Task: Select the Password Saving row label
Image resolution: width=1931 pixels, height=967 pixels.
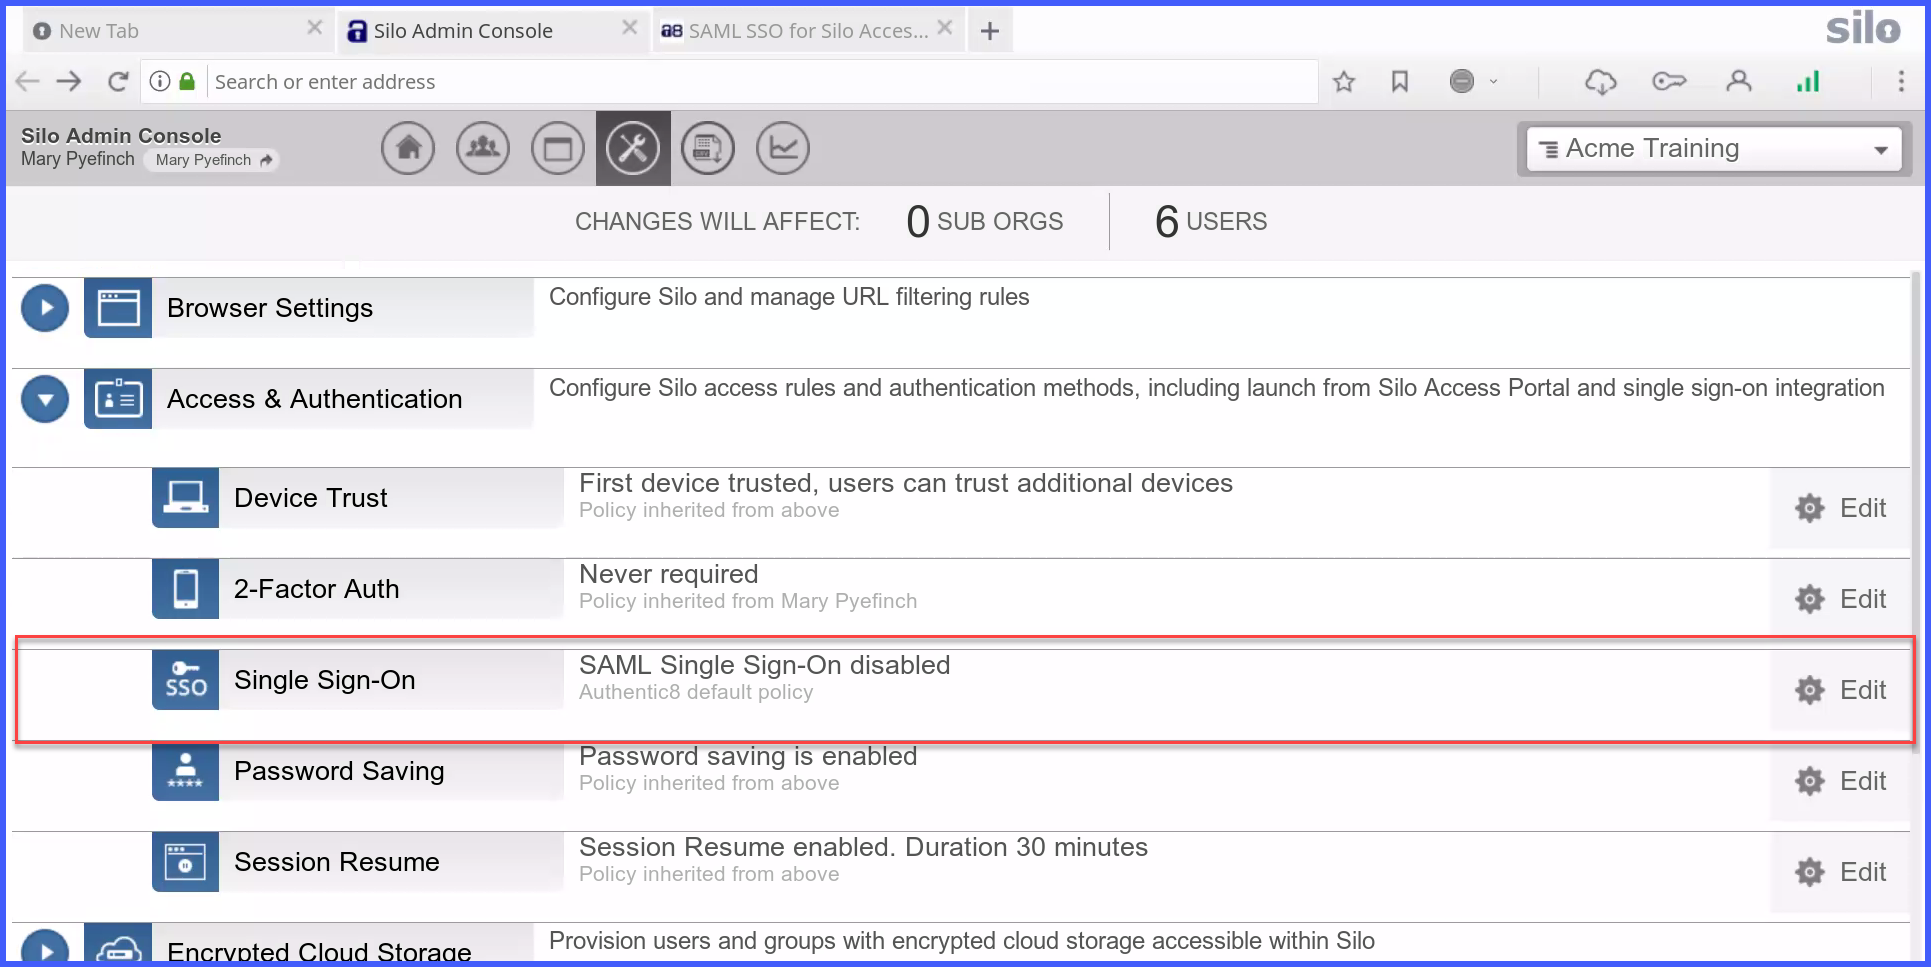Action: coord(339,771)
